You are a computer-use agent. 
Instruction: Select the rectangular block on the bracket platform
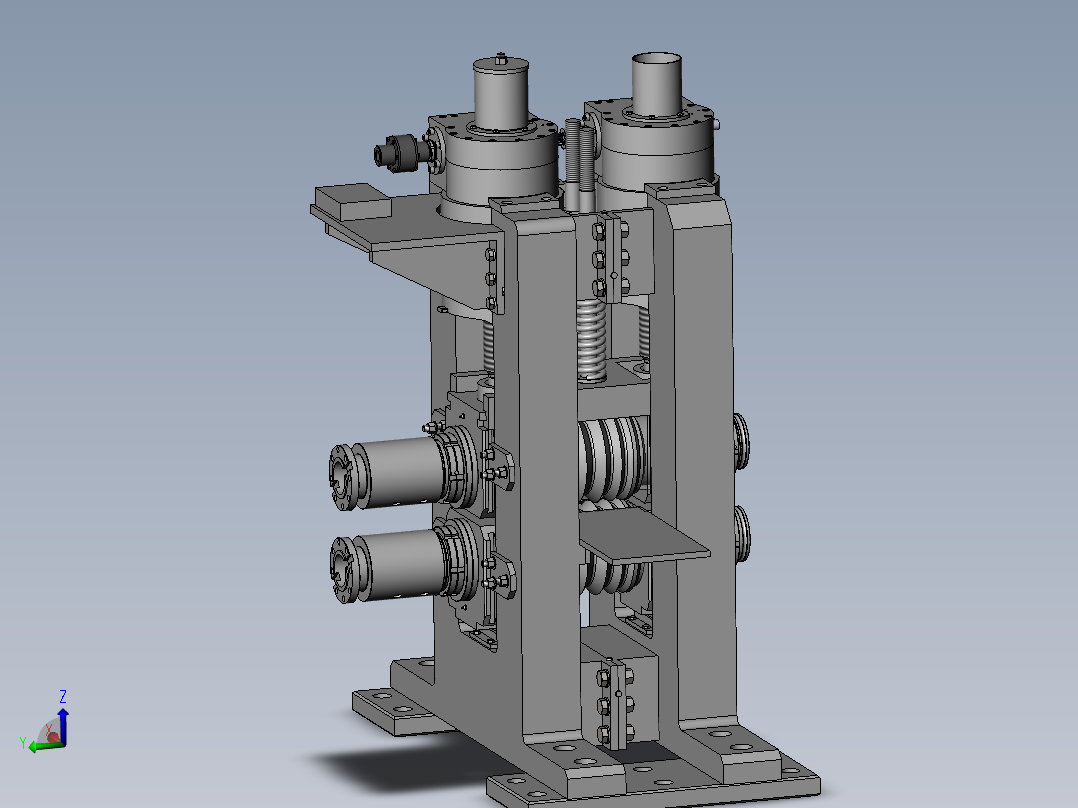[x=353, y=201]
